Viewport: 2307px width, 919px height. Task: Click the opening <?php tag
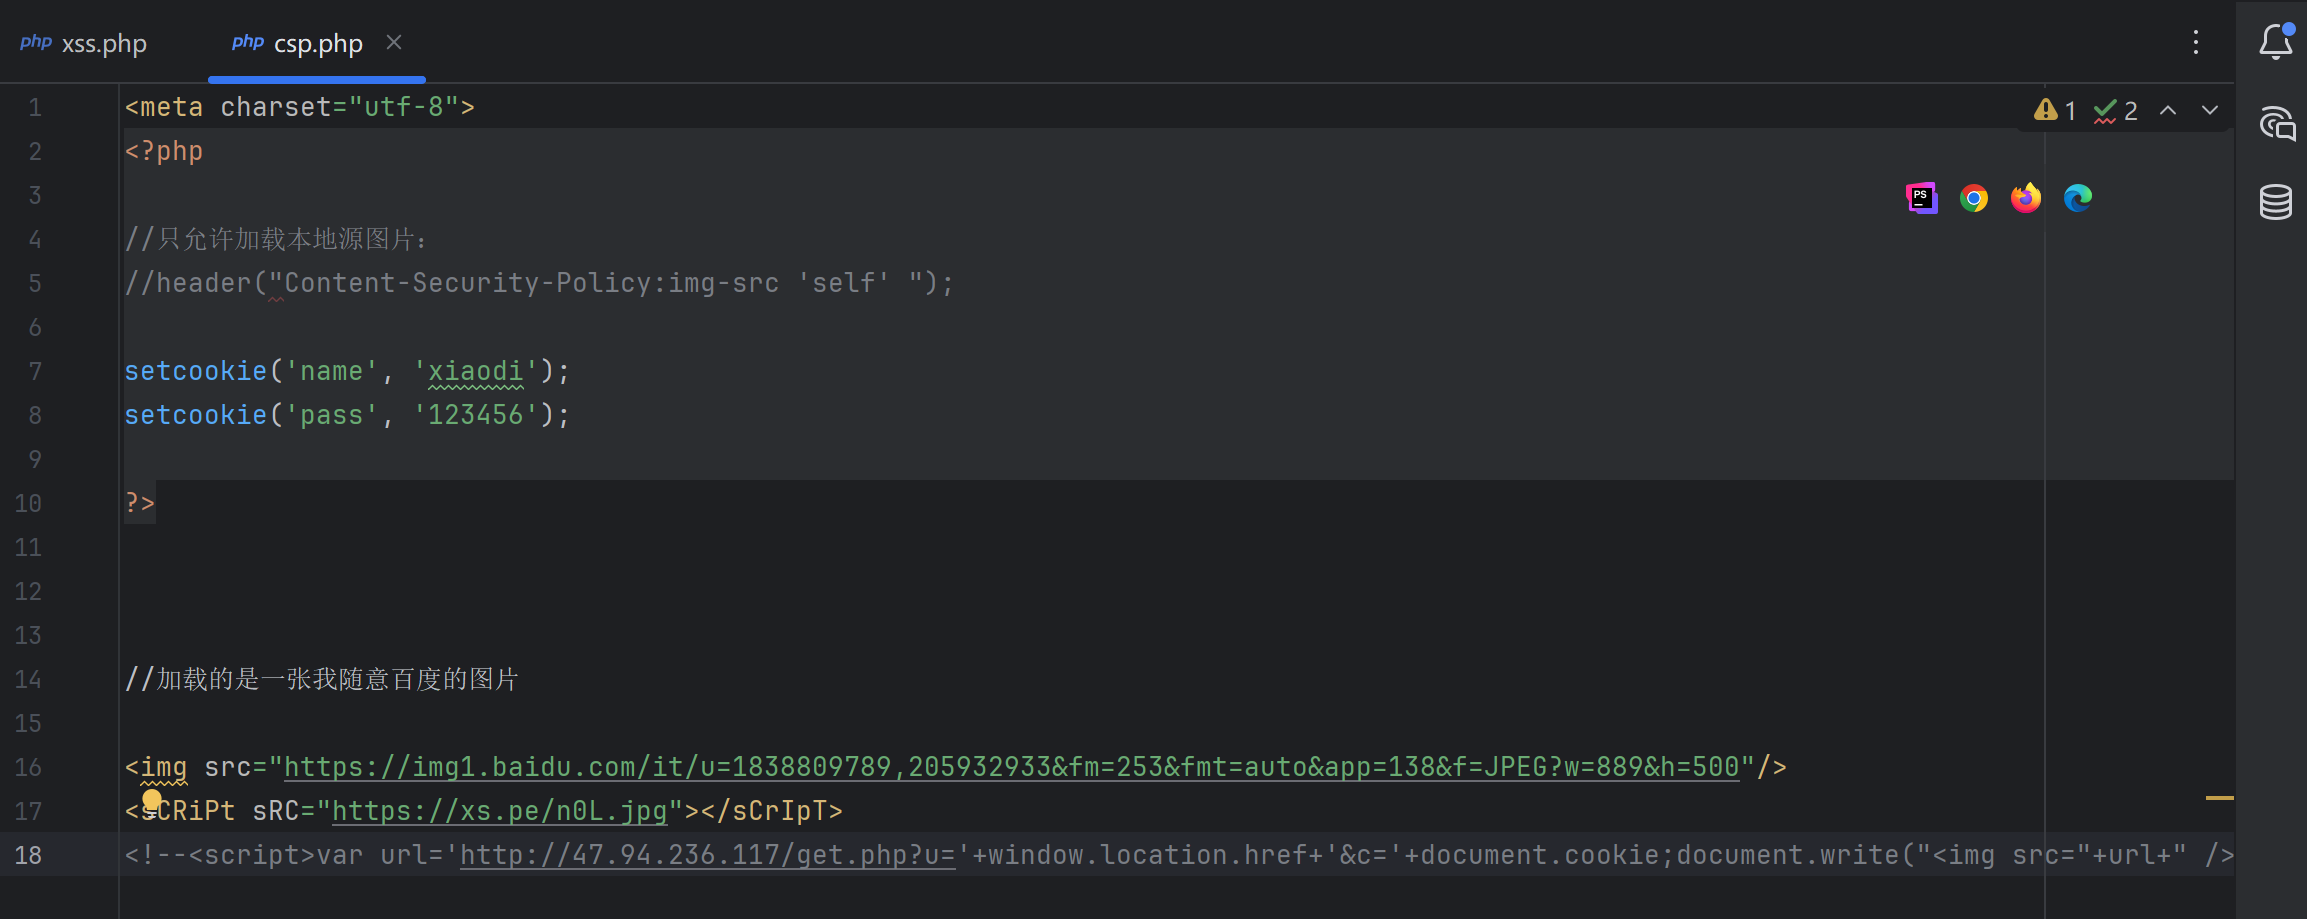pos(164,151)
